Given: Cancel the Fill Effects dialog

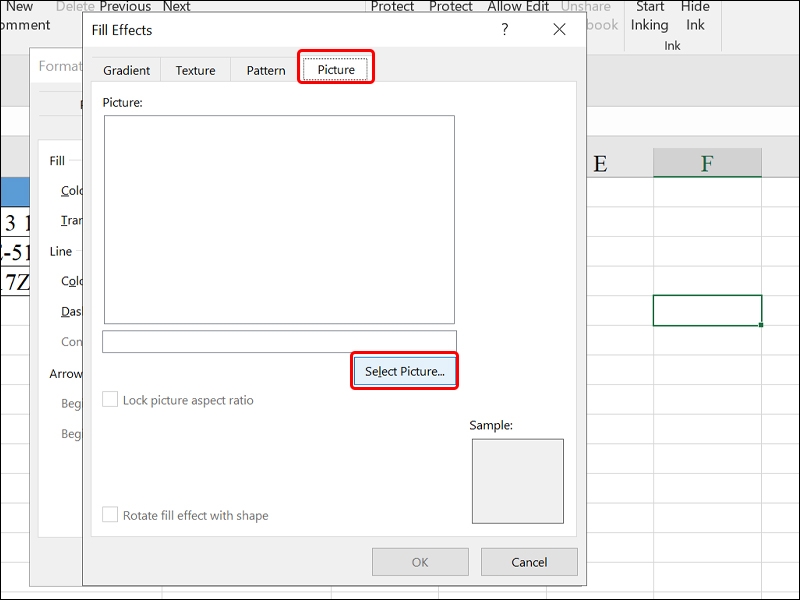Looking at the screenshot, I should [x=529, y=562].
